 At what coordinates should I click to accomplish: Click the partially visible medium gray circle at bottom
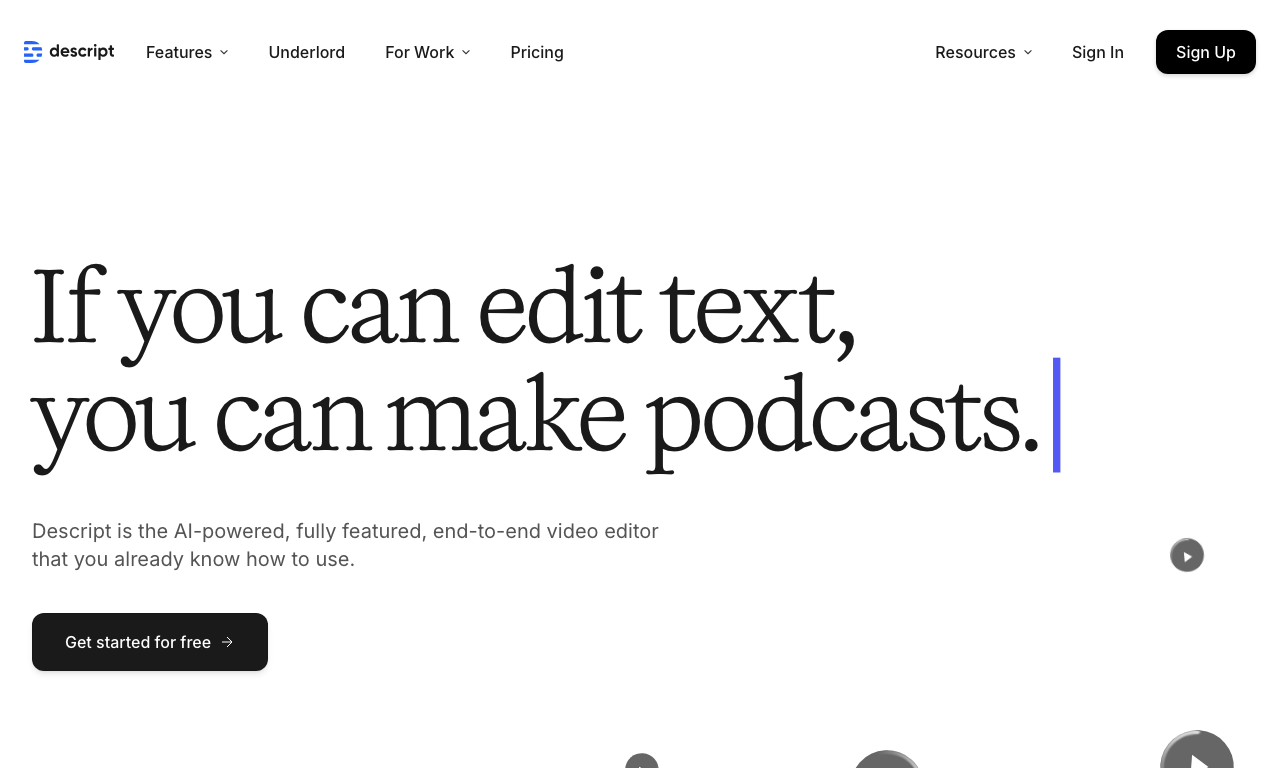pos(886,759)
